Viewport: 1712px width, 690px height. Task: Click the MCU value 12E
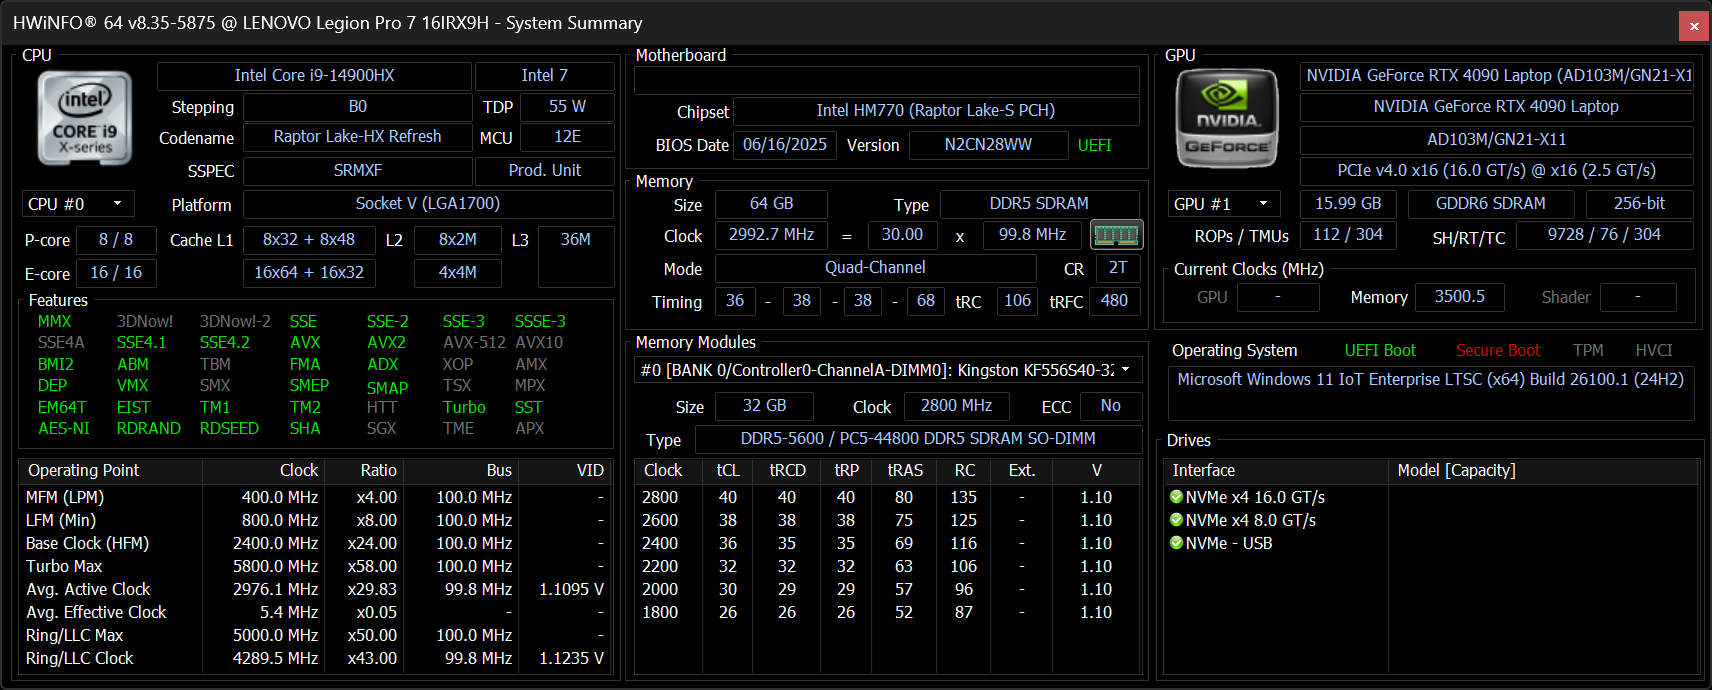pos(567,137)
